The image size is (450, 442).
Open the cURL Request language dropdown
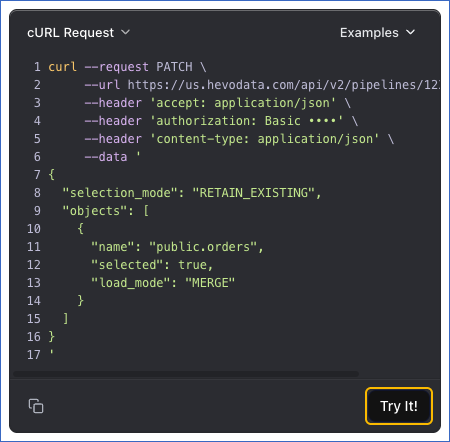[x=79, y=33]
